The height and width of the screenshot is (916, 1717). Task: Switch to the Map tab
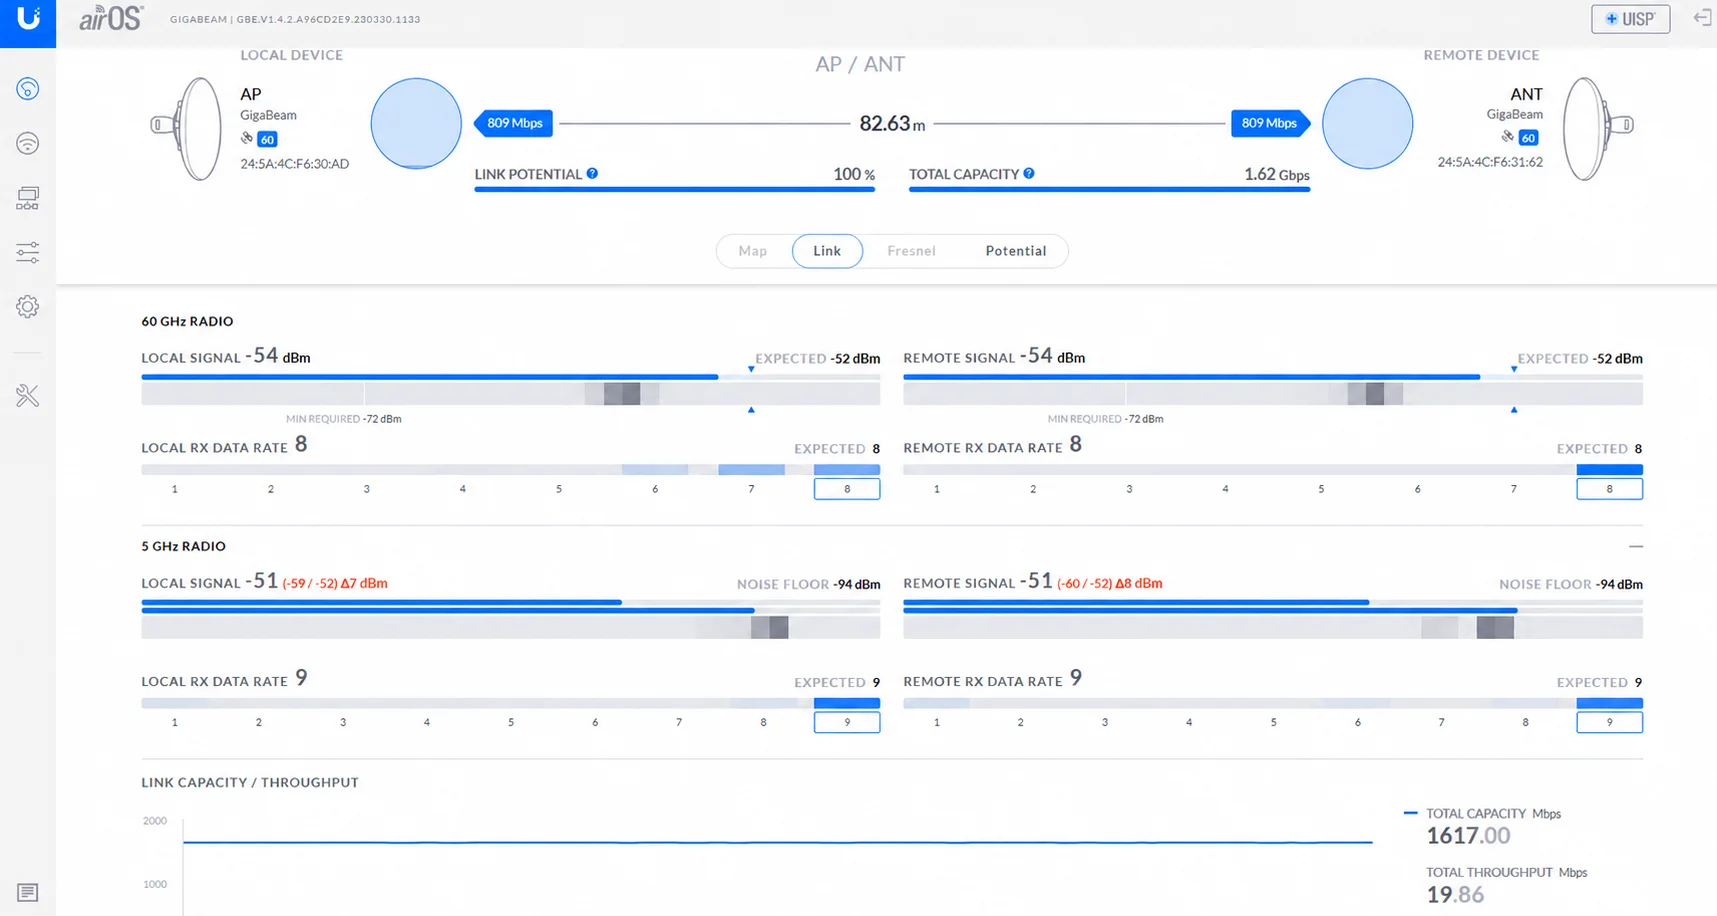pyautogui.click(x=753, y=251)
